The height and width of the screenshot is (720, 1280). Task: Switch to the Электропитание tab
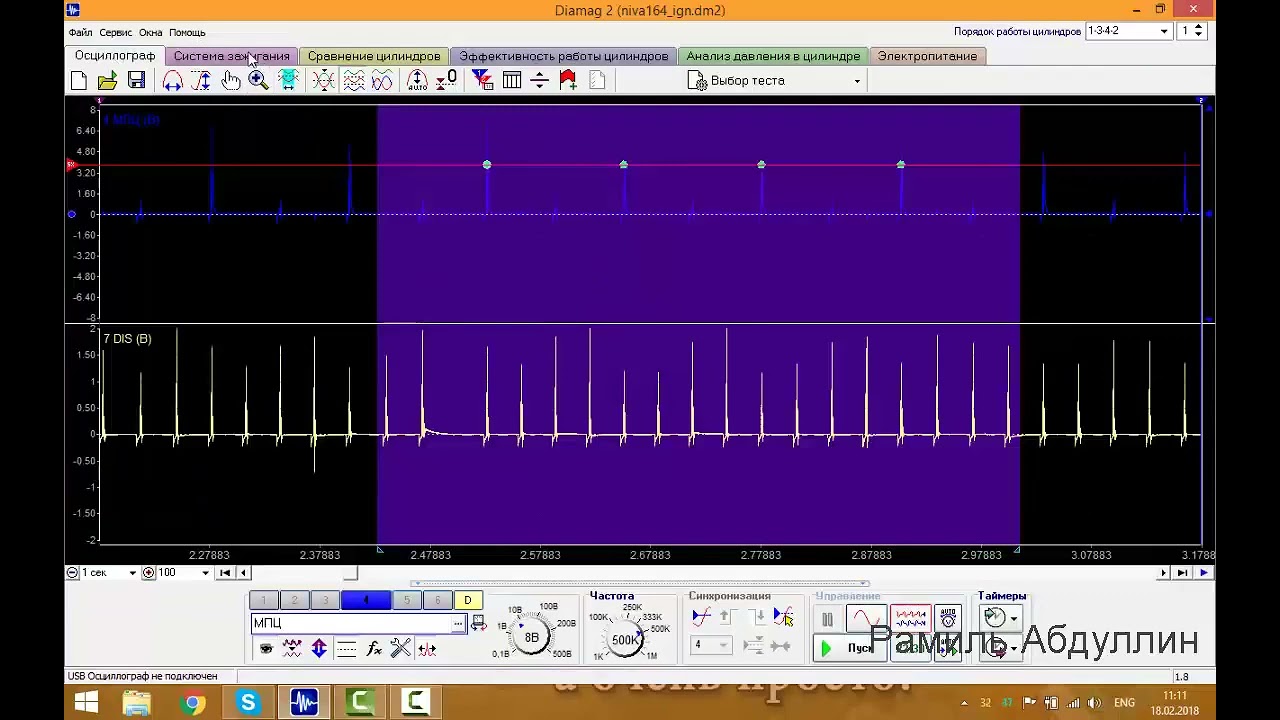pyautogui.click(x=927, y=56)
